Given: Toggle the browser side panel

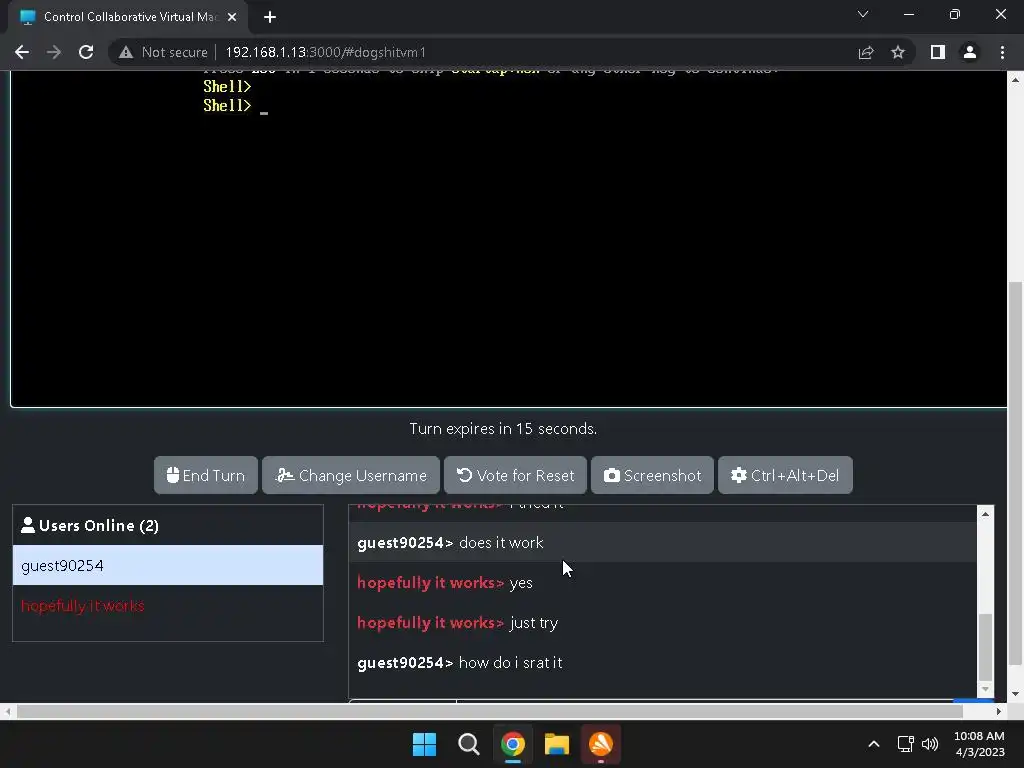Looking at the screenshot, I should 938,52.
